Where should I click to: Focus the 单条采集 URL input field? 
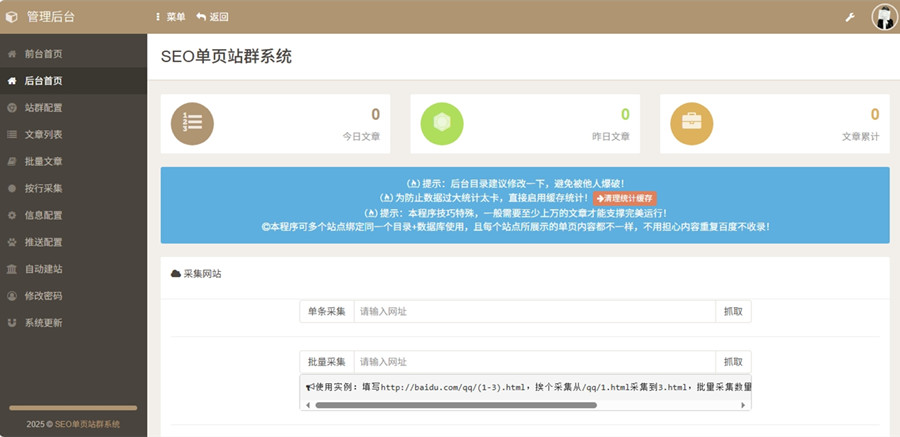pos(534,312)
